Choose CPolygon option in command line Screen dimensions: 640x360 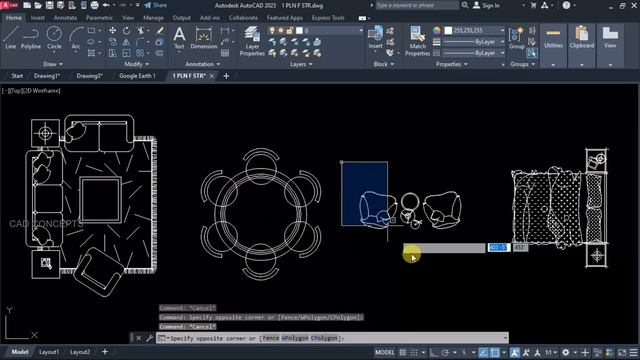tap(324, 338)
